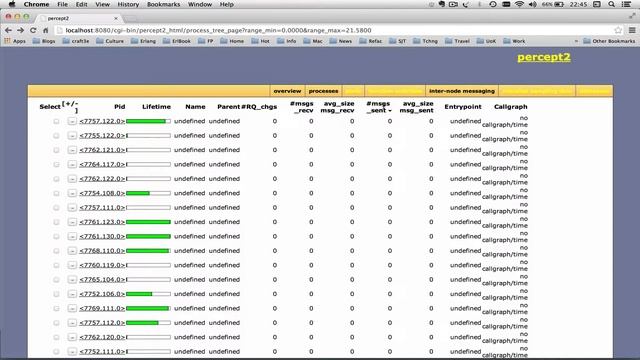Image resolution: width=640 pixels, height=360 pixels.
Task: Collapse the tree row of <7752.111.0>
Action: (x=72, y=351)
